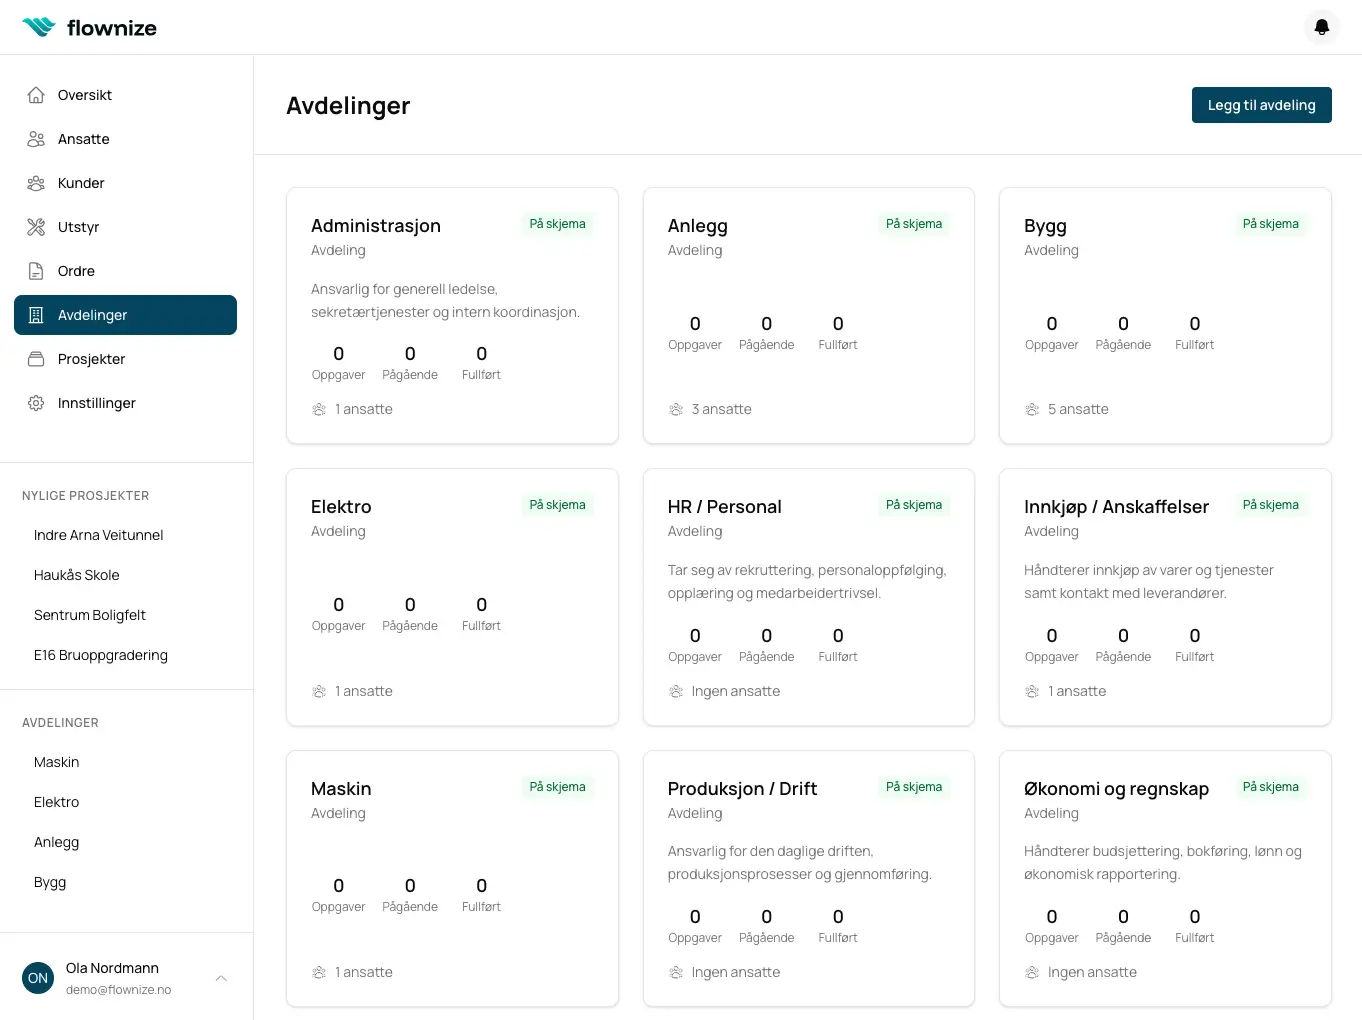Click the På skjema badge on Anlegg card

tap(913, 224)
